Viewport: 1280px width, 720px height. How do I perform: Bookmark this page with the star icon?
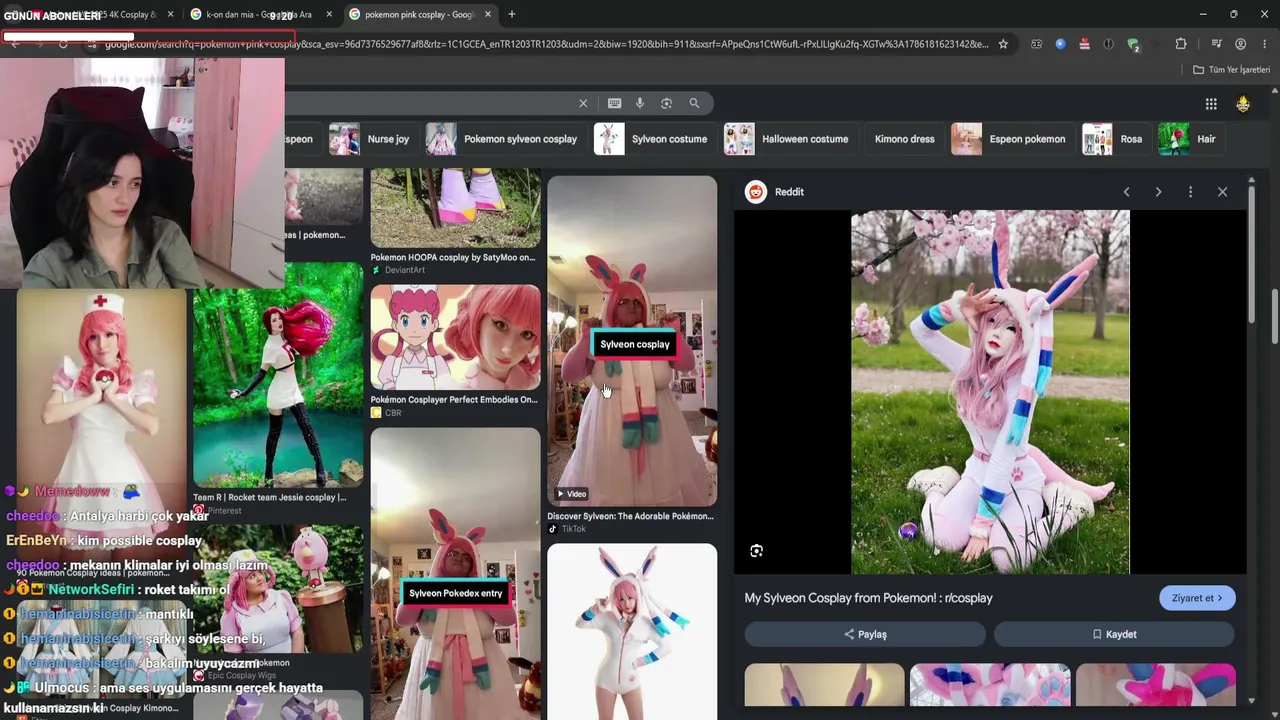coord(1003,44)
